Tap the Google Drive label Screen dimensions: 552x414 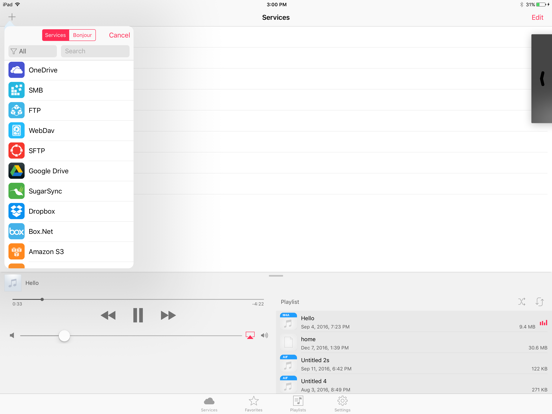tap(49, 171)
